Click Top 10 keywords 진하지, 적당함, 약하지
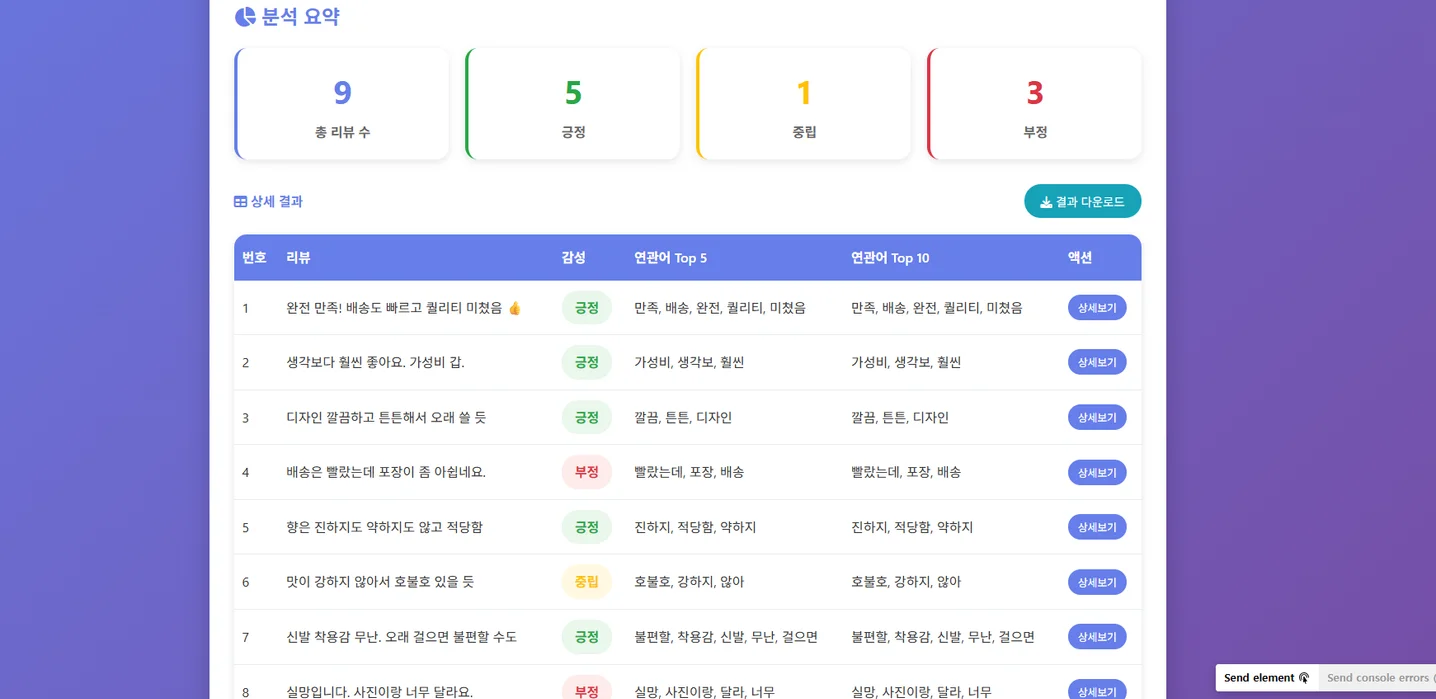 [912, 527]
